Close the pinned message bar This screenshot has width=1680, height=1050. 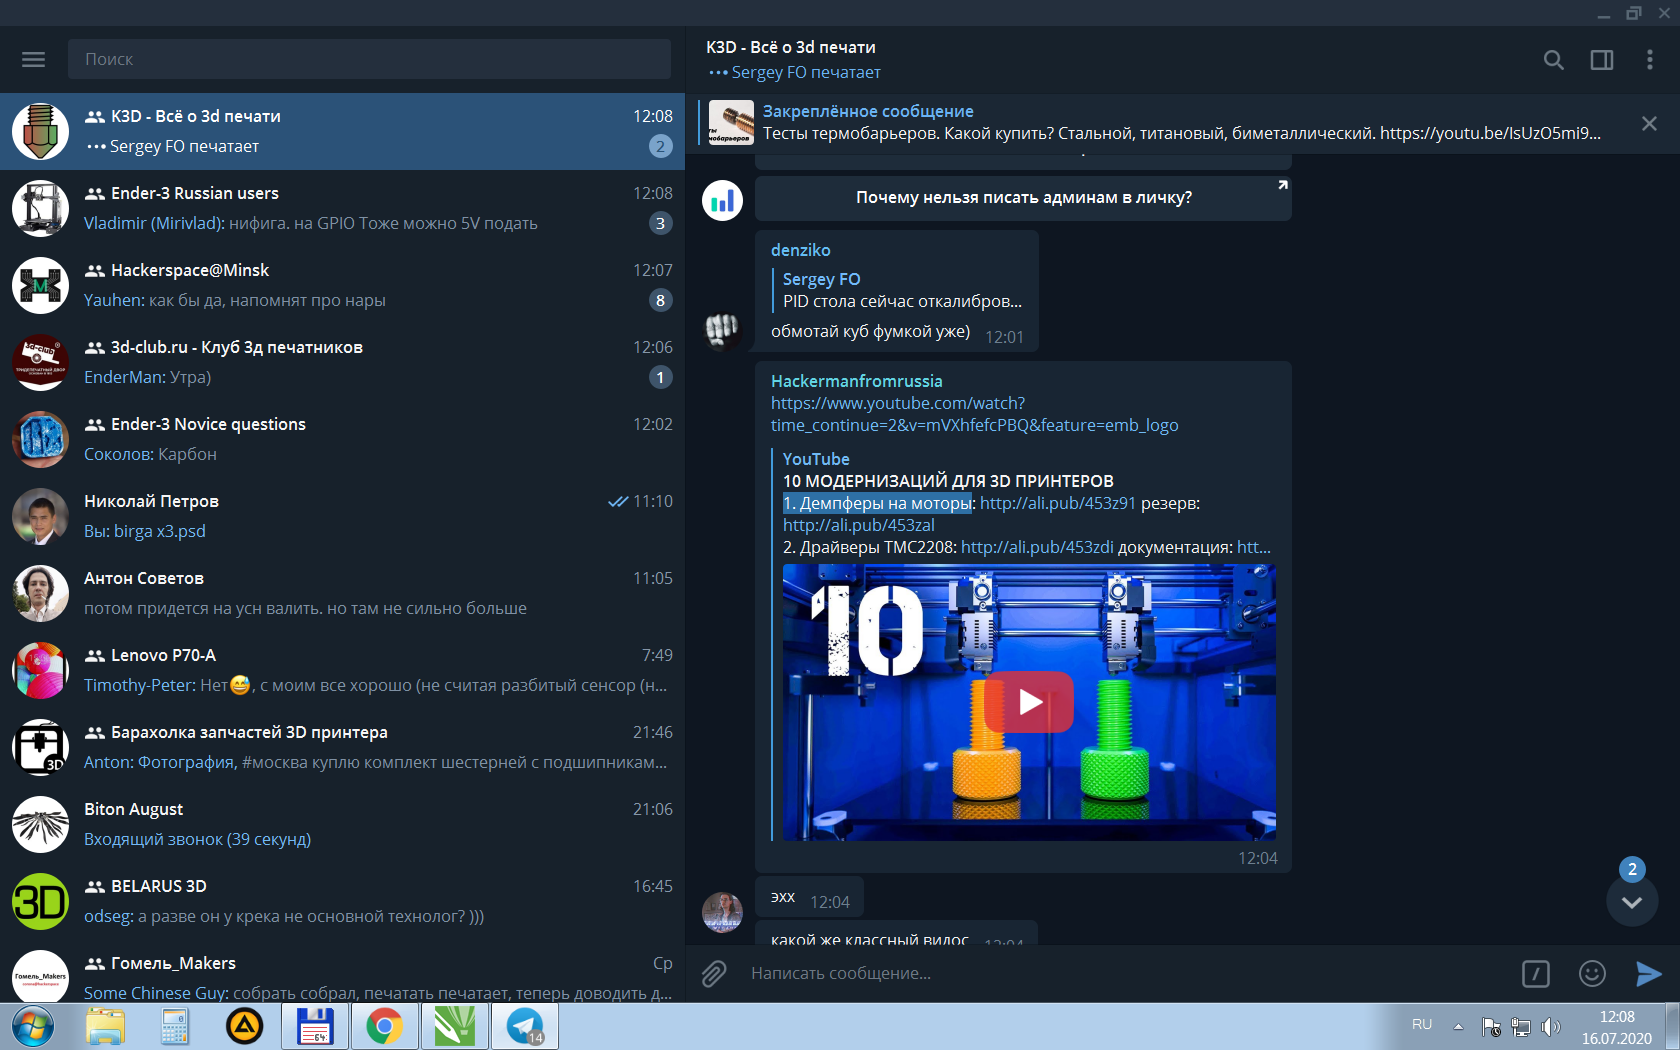1649,123
